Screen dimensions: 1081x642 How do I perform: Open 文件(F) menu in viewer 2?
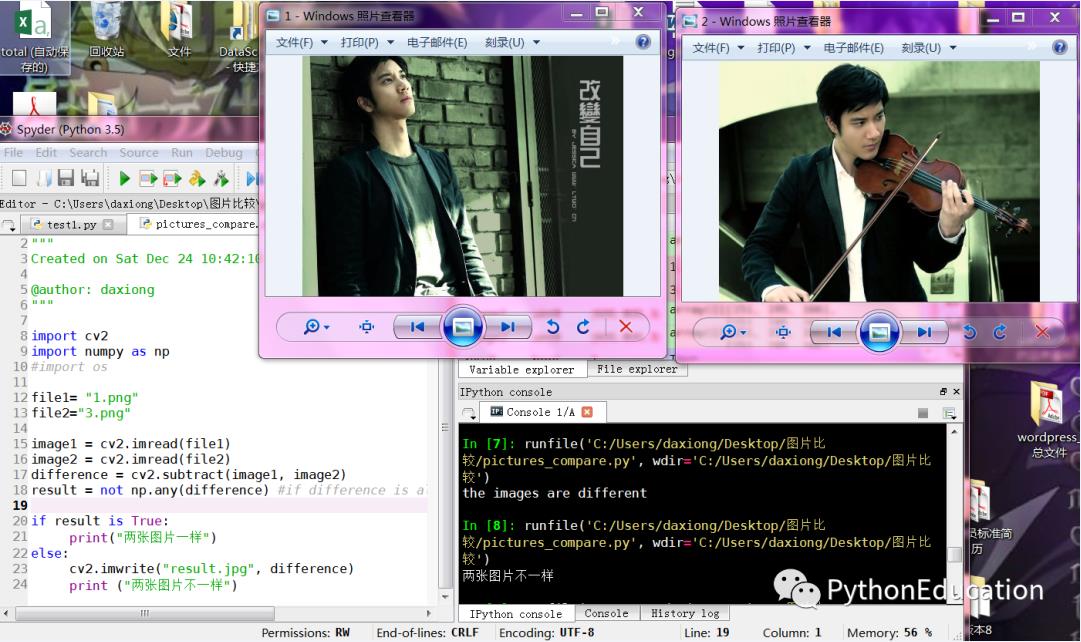[x=718, y=48]
